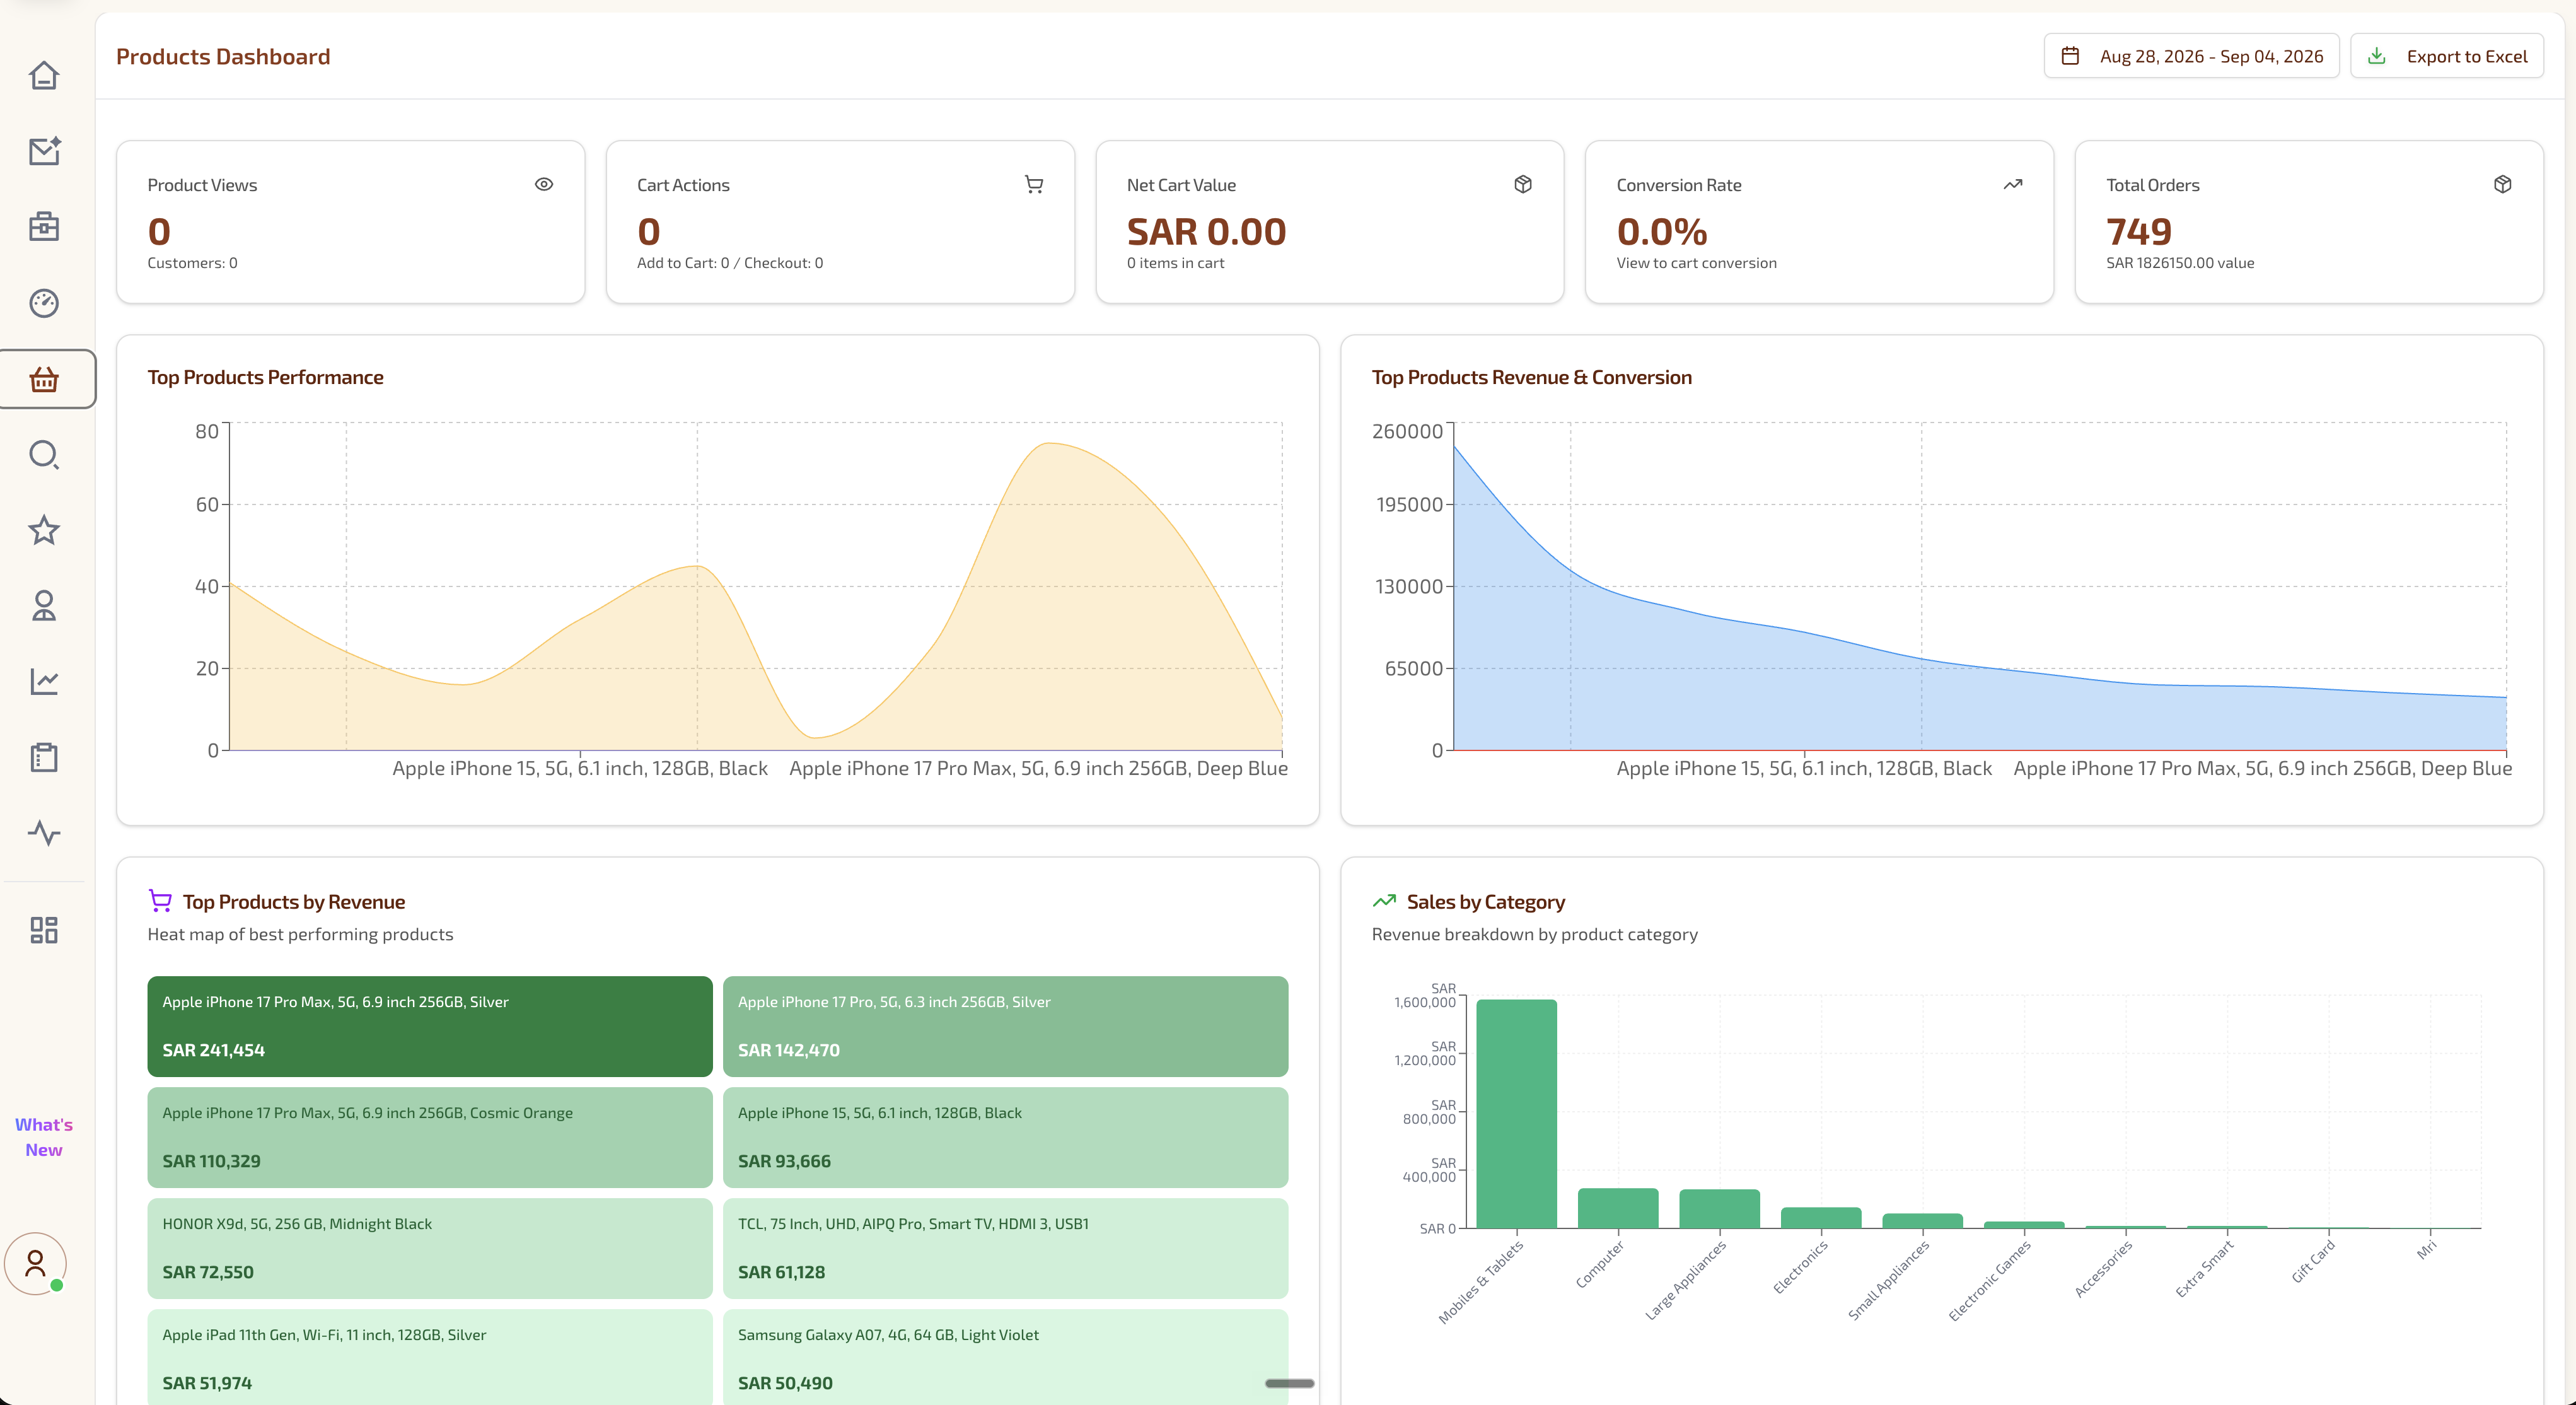This screenshot has width=2576, height=1405.
Task: Click the Electronic Games axis label
Action: 1990,1281
